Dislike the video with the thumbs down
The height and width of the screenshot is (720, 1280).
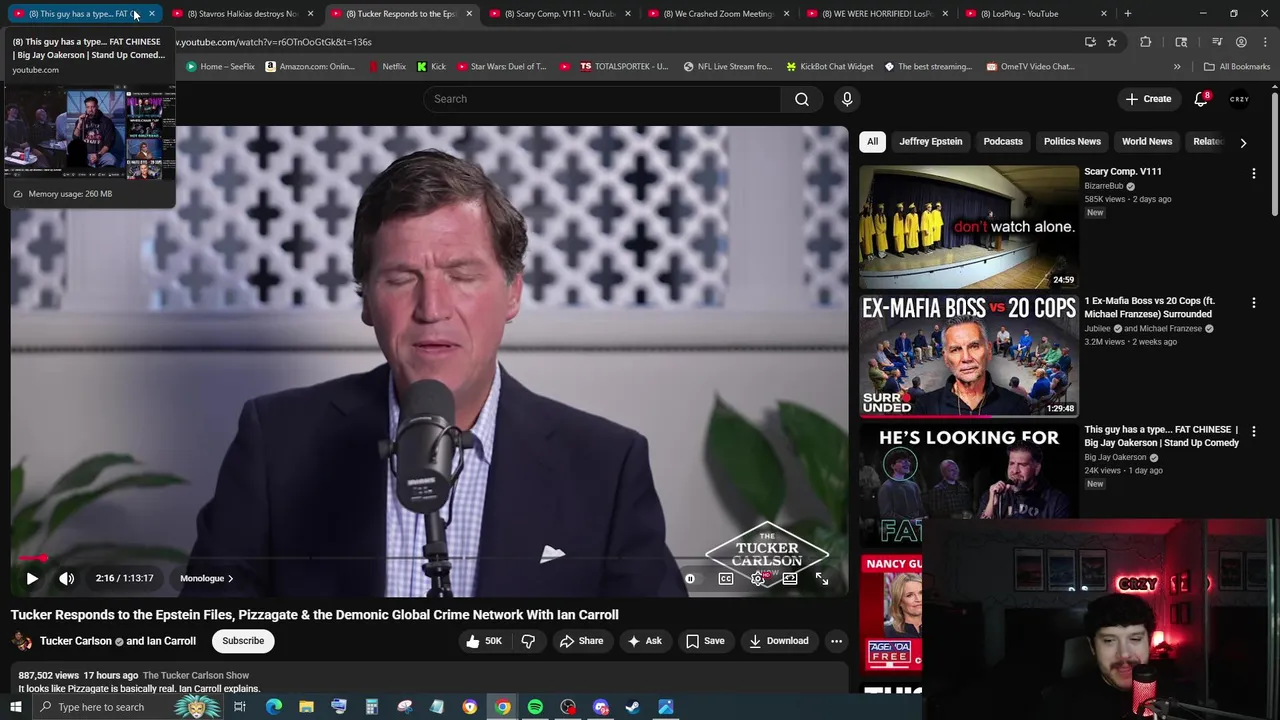click(528, 641)
